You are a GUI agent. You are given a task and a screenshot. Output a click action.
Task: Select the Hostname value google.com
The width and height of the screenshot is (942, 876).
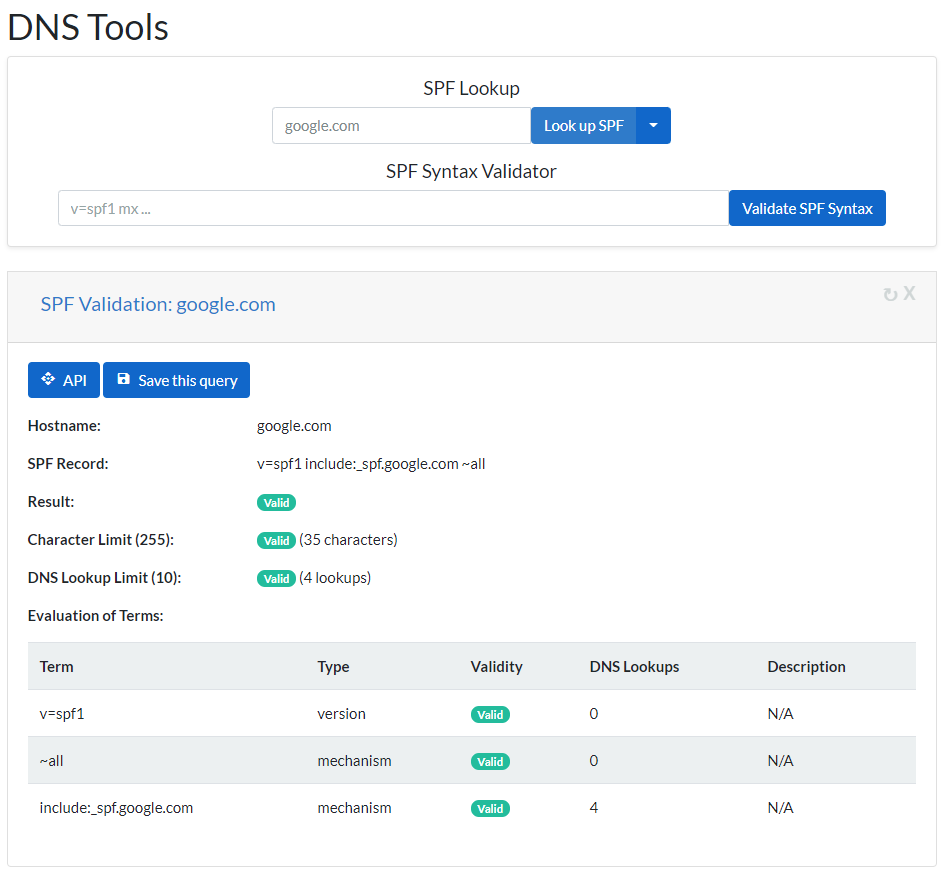pyautogui.click(x=294, y=426)
